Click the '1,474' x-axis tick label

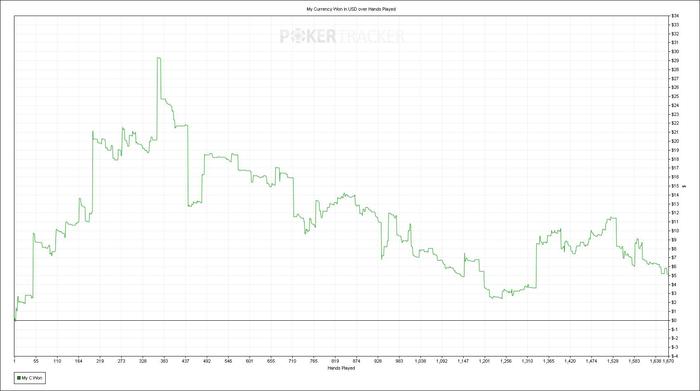click(x=592, y=361)
